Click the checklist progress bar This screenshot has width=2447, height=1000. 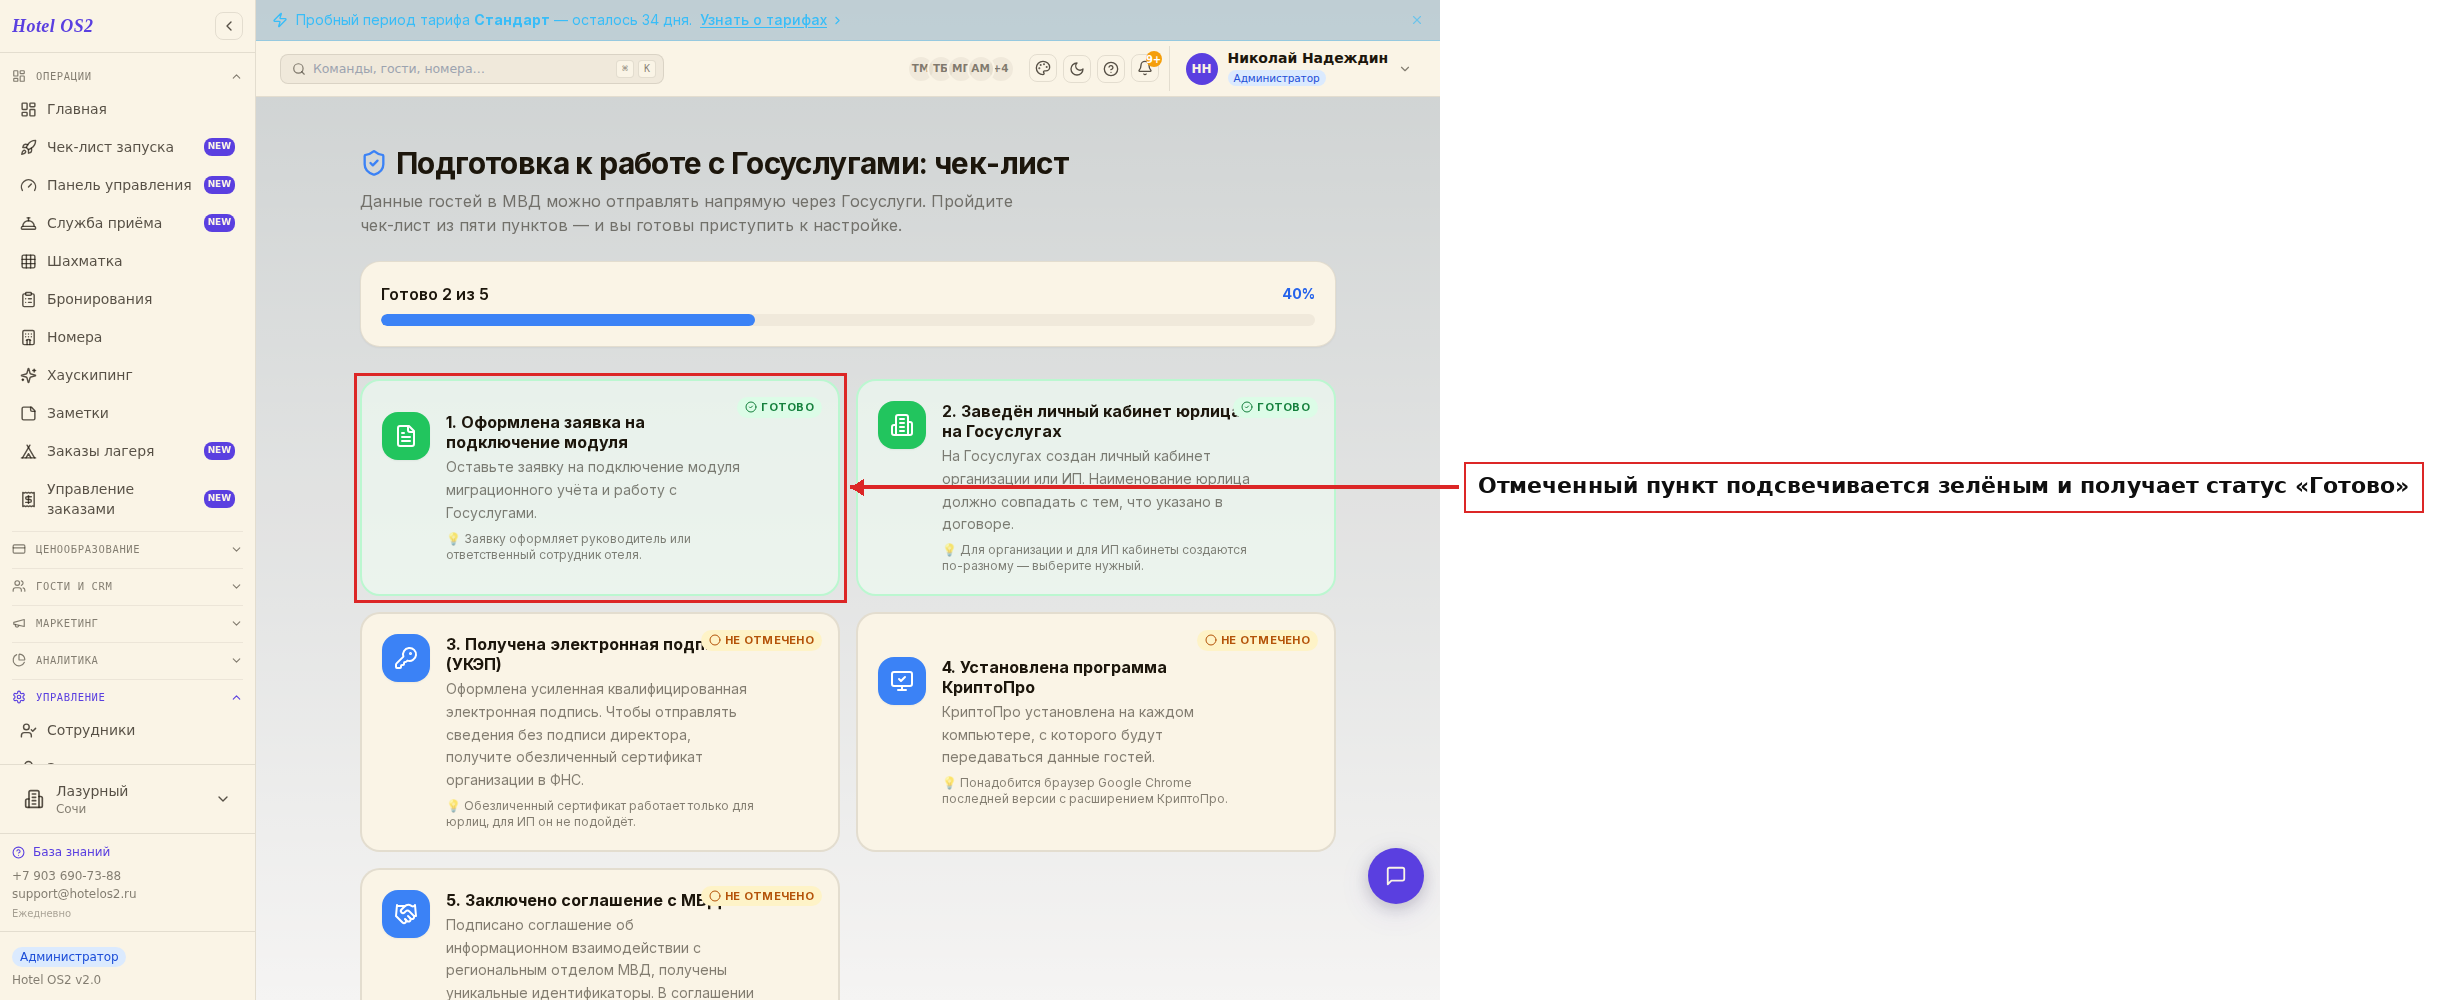[847, 320]
